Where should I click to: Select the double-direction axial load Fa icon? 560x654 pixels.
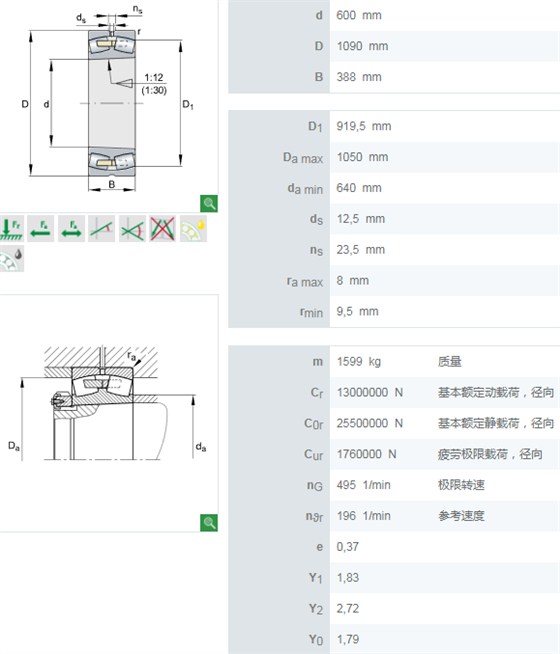[x=71, y=229]
